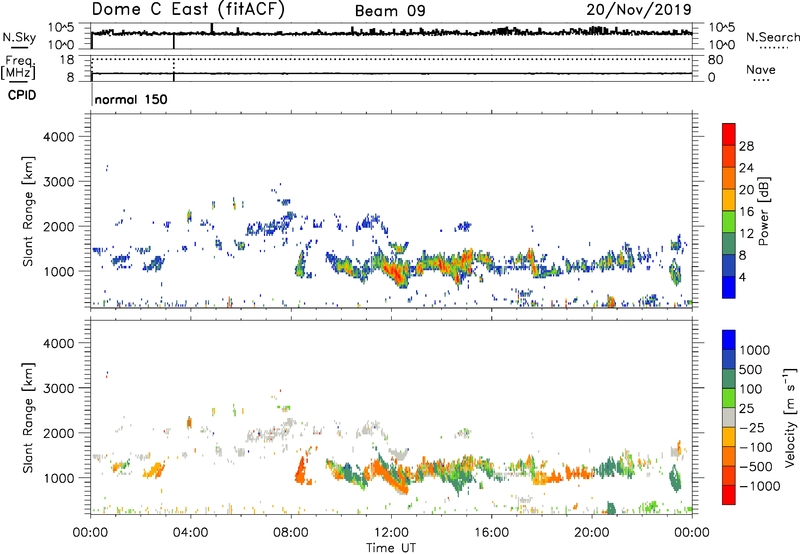This screenshot has width=800, height=554.
Task: Click velocity colorbar value -1000
Action: point(760,486)
